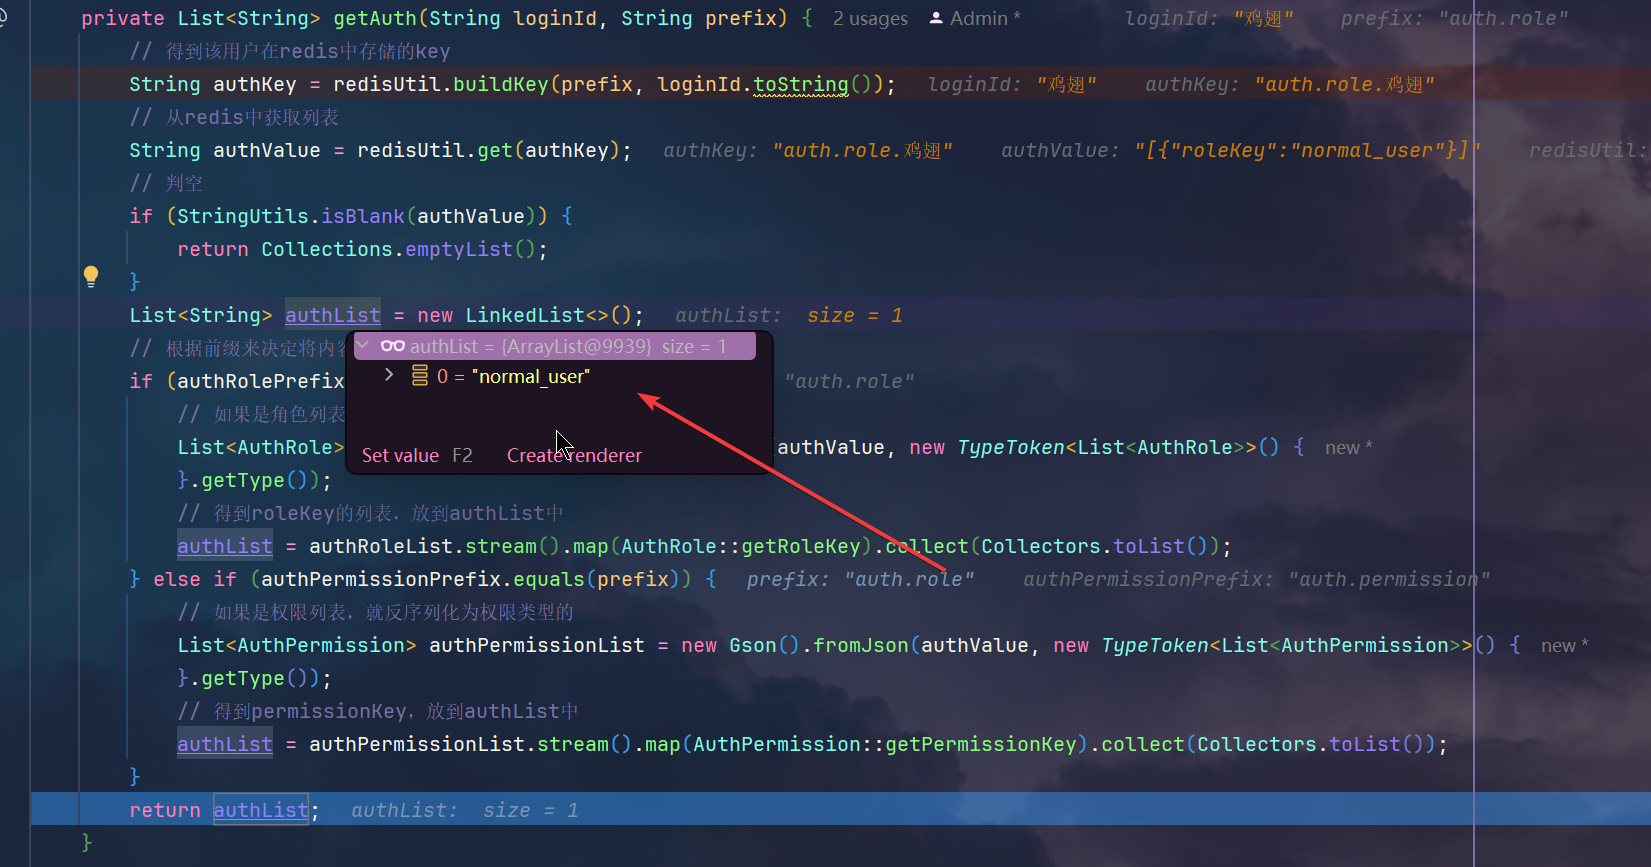
Task: Click the list element icon before 0 = "normal_user"
Action: coord(420,376)
